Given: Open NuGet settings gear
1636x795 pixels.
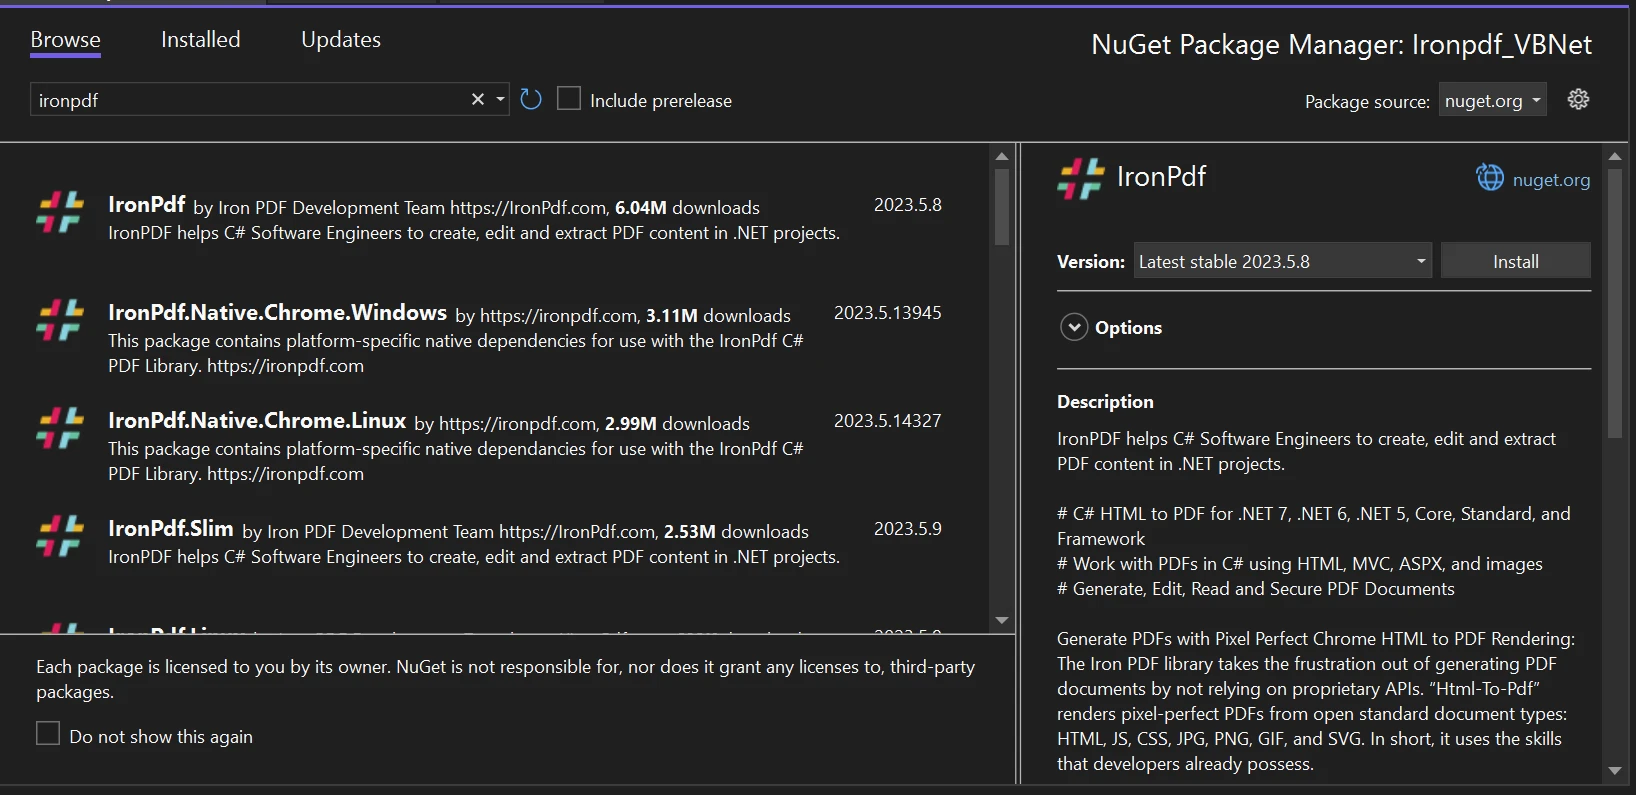Looking at the screenshot, I should [1578, 99].
